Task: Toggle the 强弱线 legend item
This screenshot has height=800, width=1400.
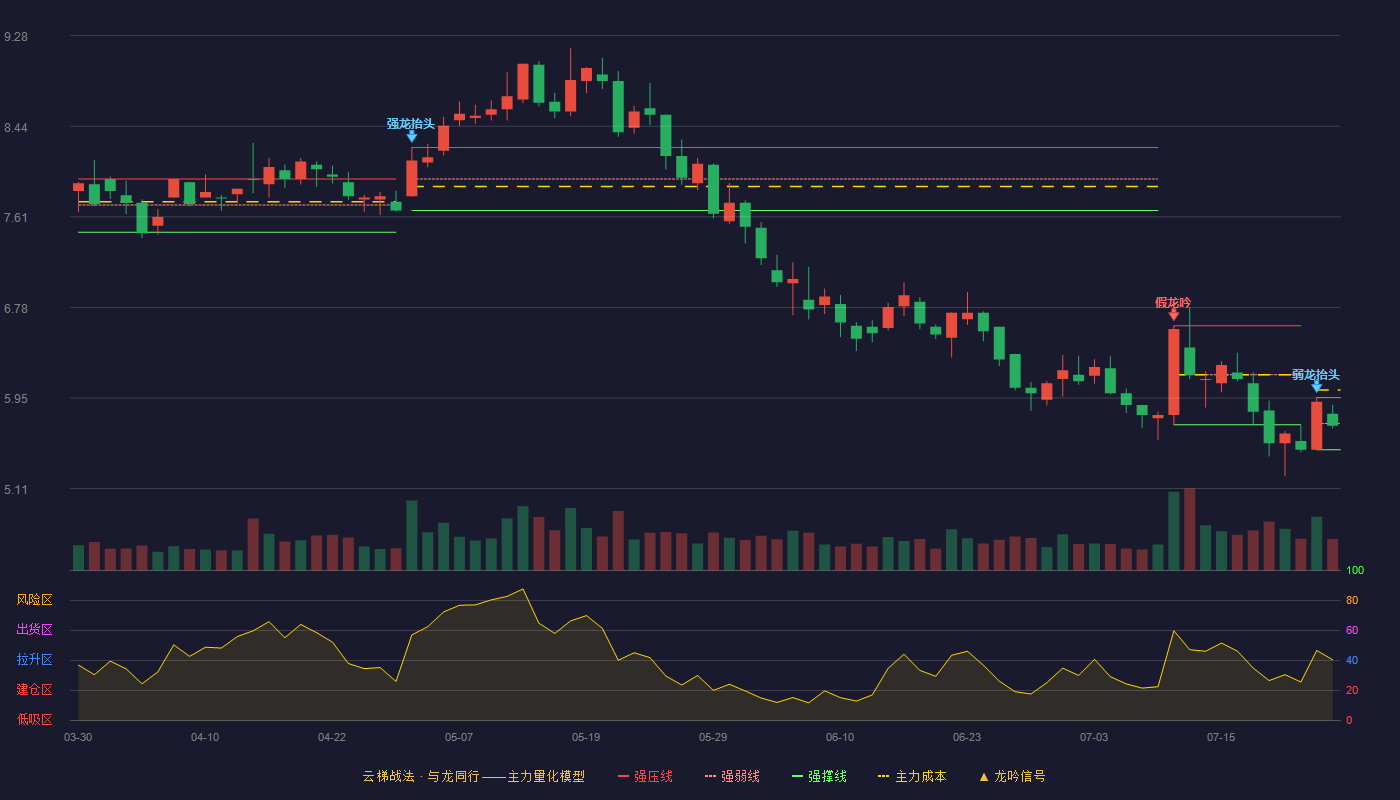Action: (x=732, y=776)
